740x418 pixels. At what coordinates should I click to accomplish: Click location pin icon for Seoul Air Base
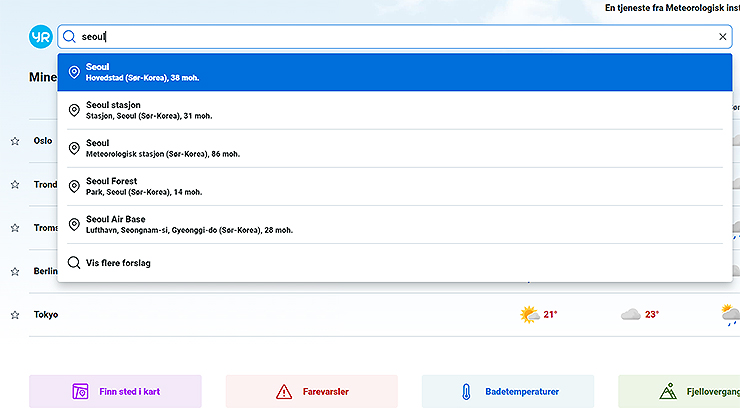[x=74, y=225]
